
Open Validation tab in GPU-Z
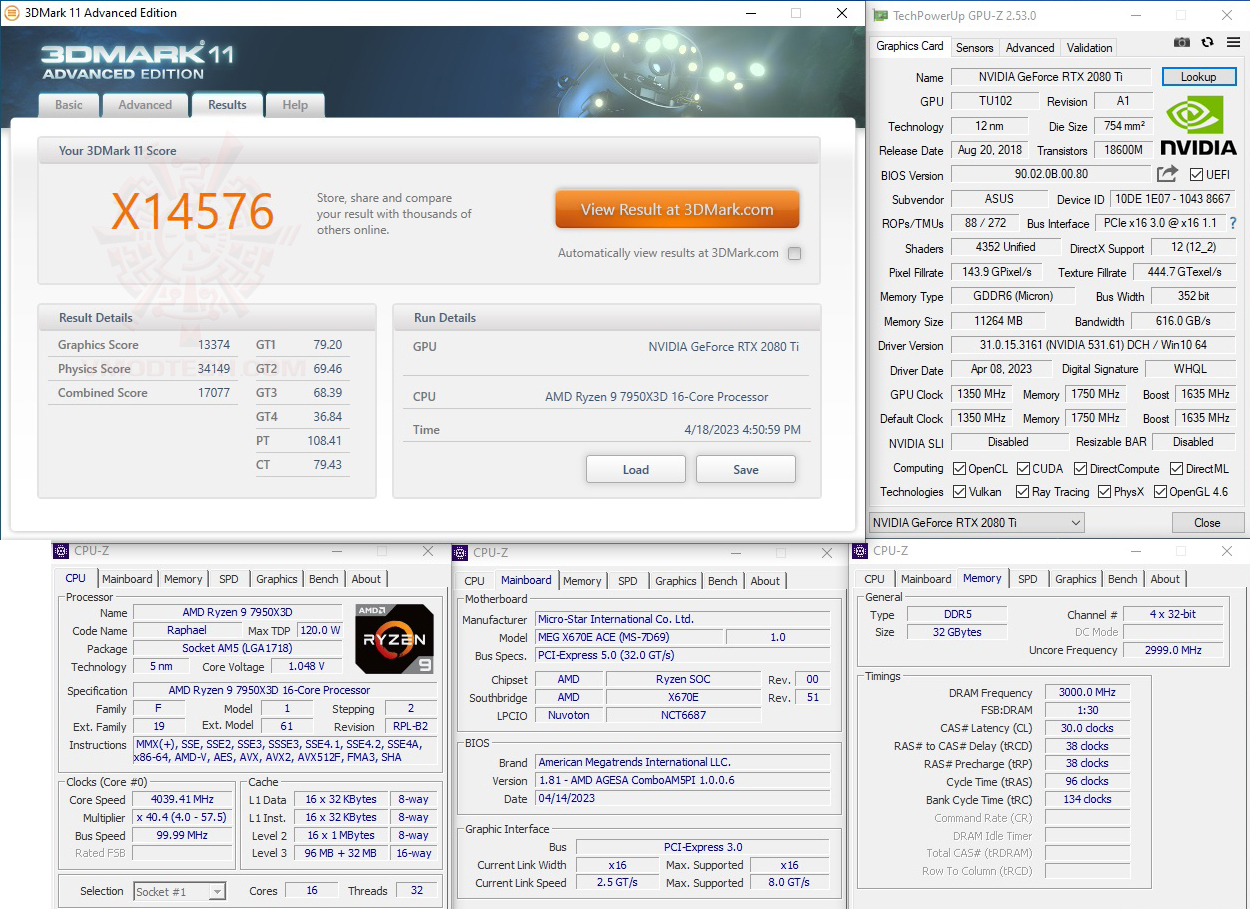(x=1090, y=48)
